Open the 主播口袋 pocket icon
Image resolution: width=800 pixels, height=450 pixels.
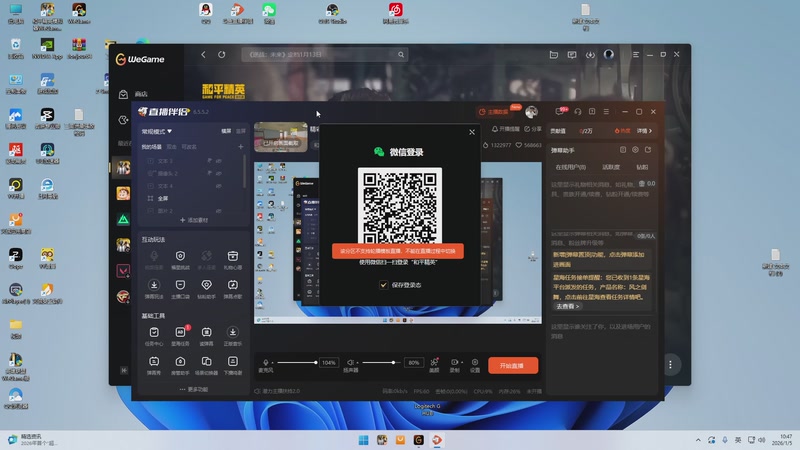tap(180, 285)
